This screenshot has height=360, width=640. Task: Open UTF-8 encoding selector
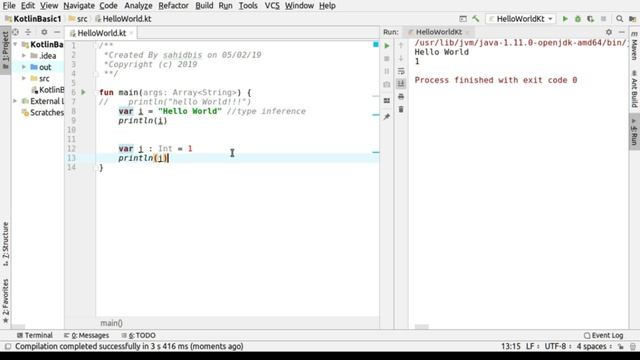558,347
